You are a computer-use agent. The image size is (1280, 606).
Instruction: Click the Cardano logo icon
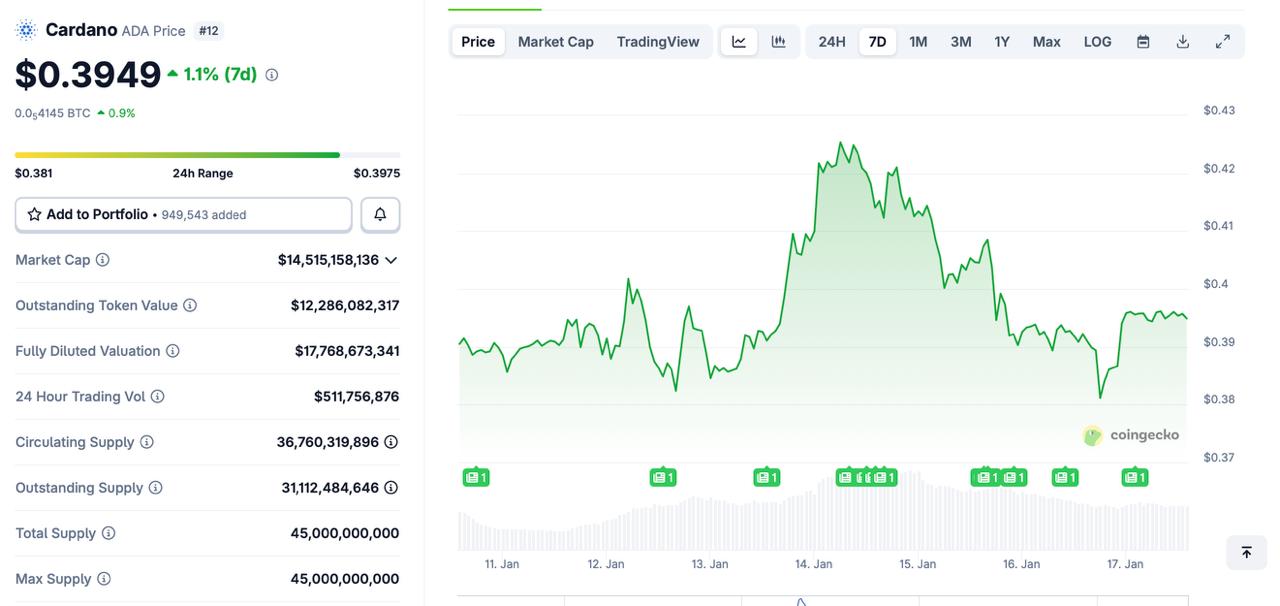point(24,29)
